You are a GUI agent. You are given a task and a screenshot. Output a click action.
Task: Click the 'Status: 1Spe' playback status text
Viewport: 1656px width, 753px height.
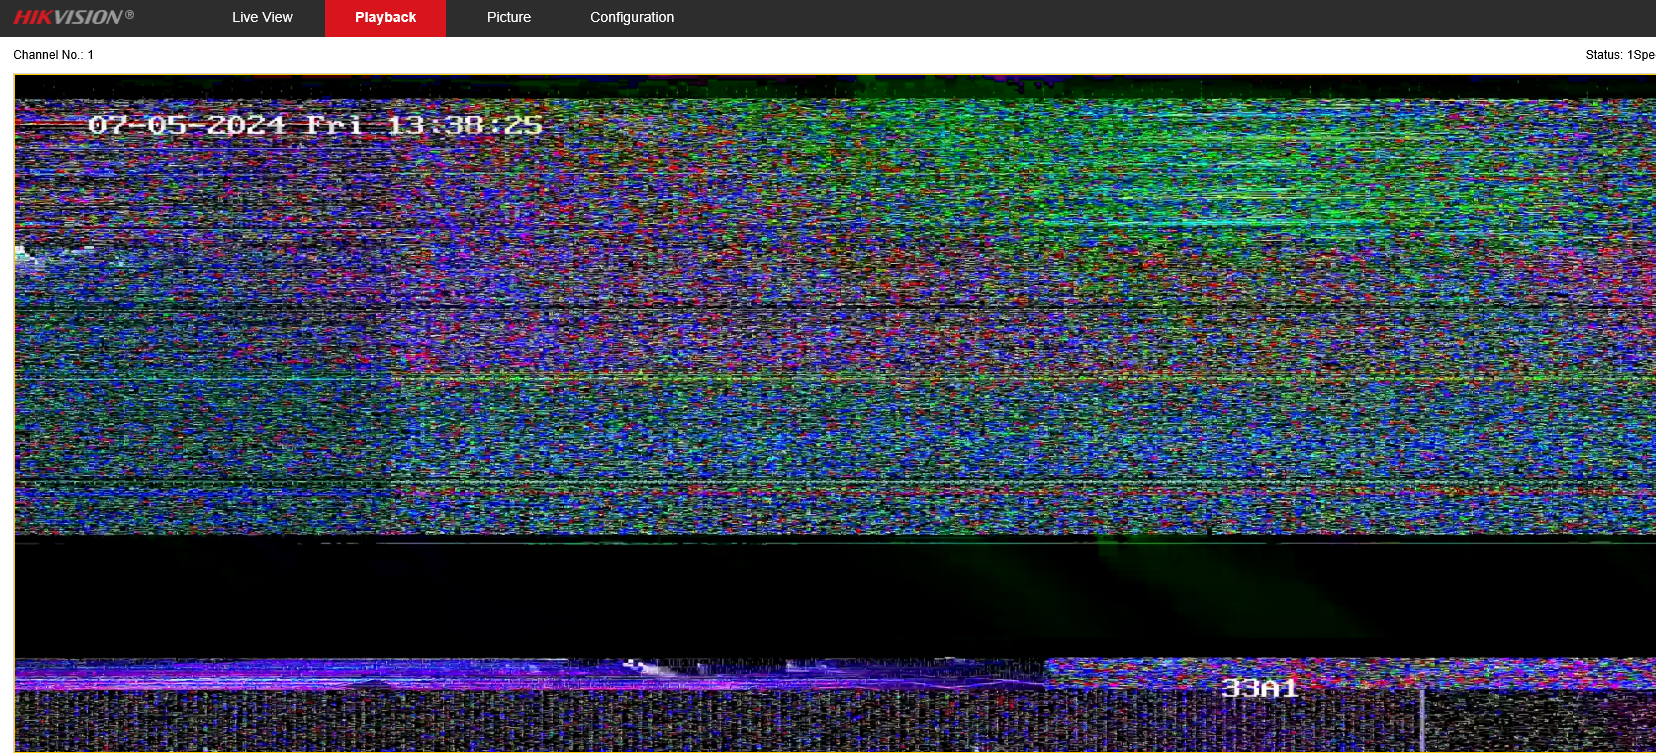[1620, 55]
